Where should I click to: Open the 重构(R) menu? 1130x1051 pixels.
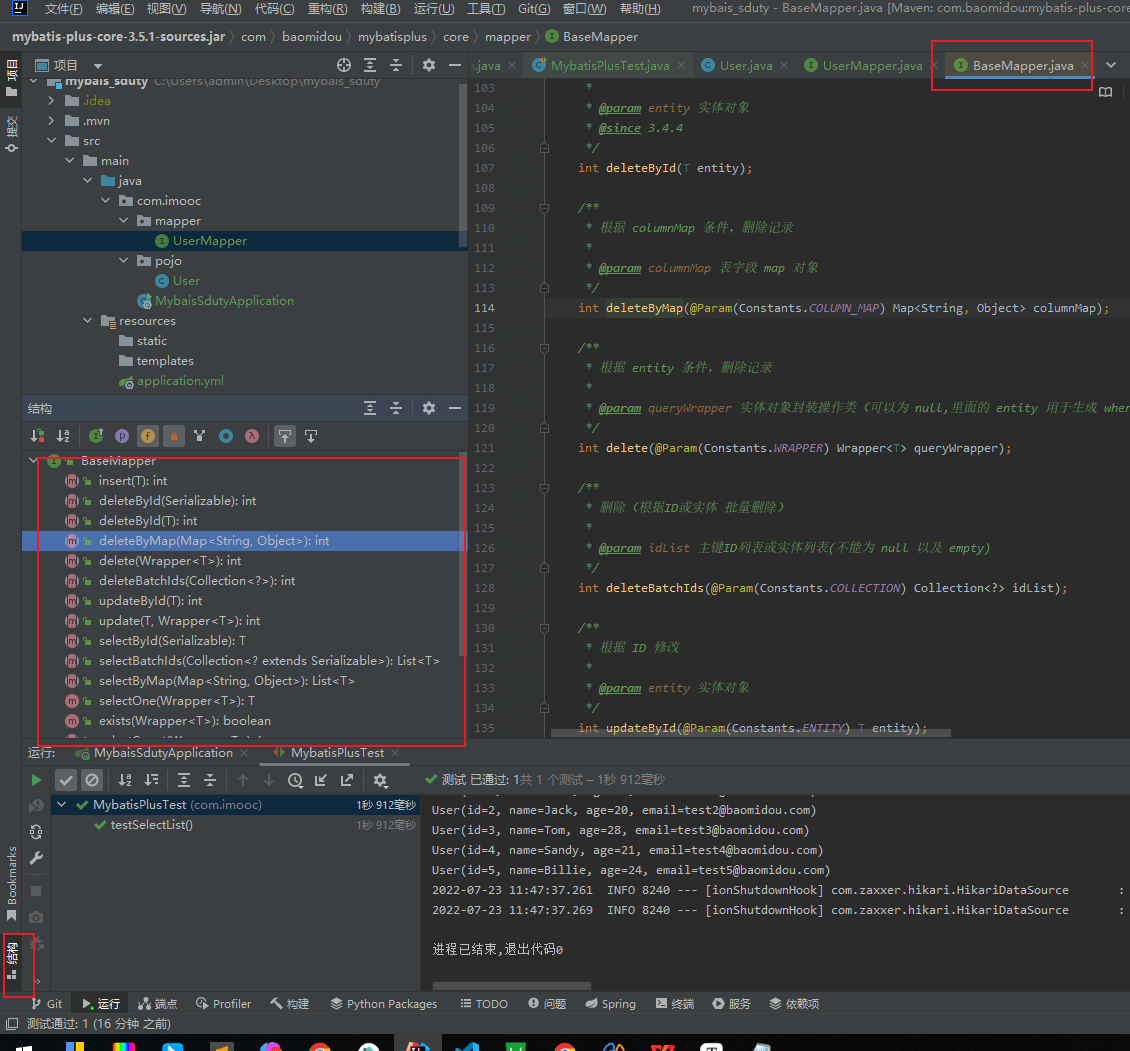(x=327, y=9)
